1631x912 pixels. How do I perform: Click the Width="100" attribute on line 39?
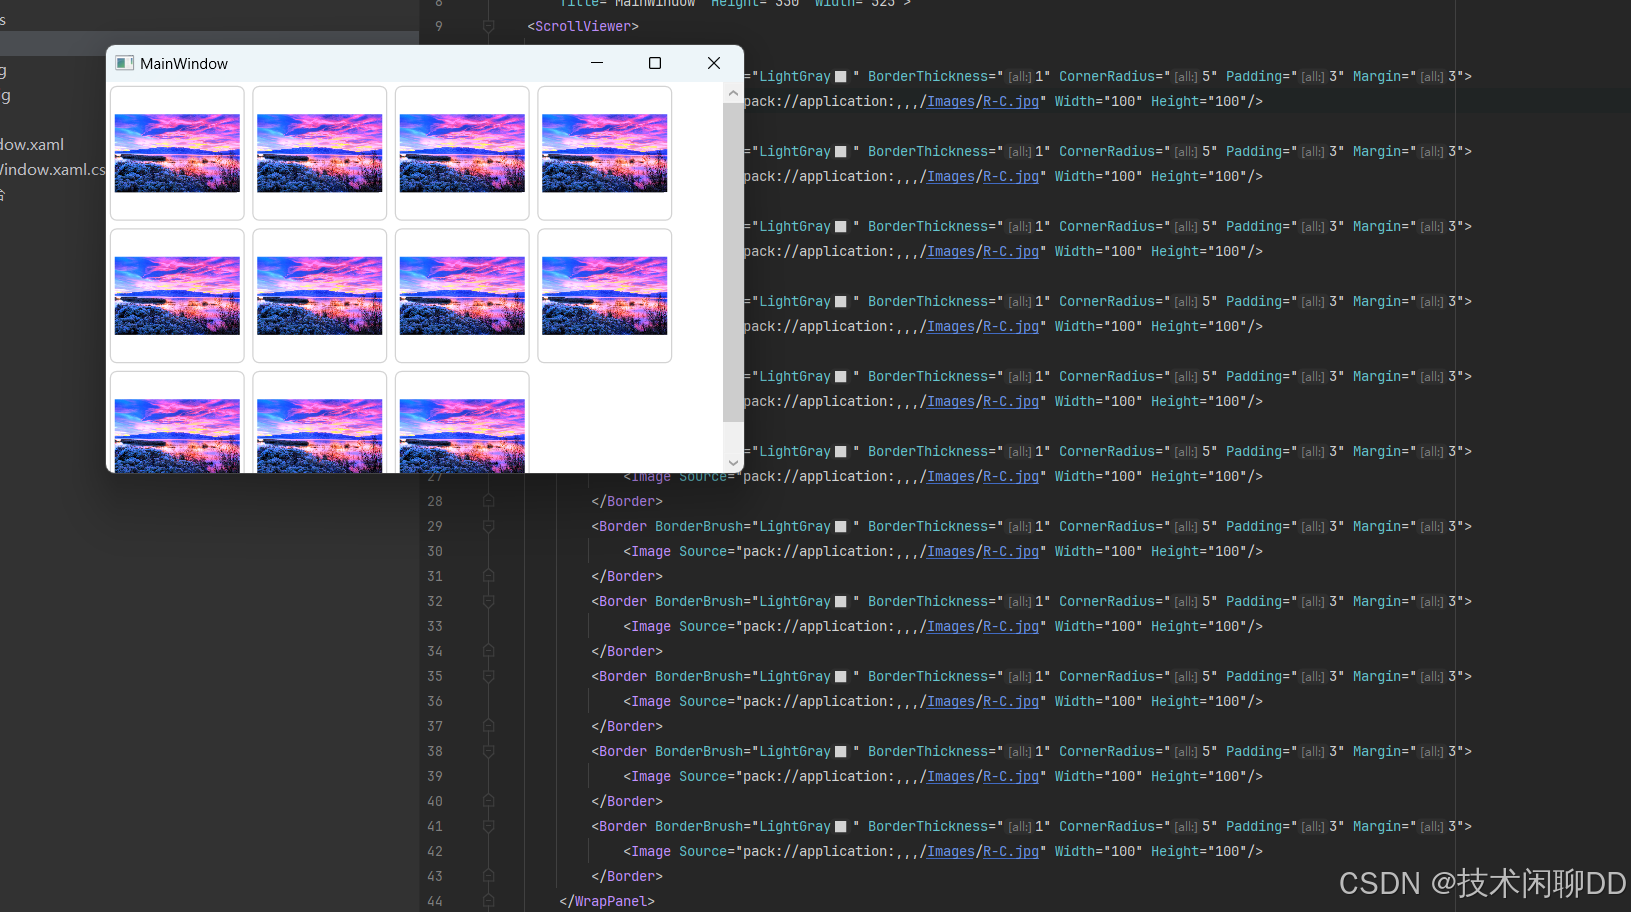click(x=1098, y=776)
